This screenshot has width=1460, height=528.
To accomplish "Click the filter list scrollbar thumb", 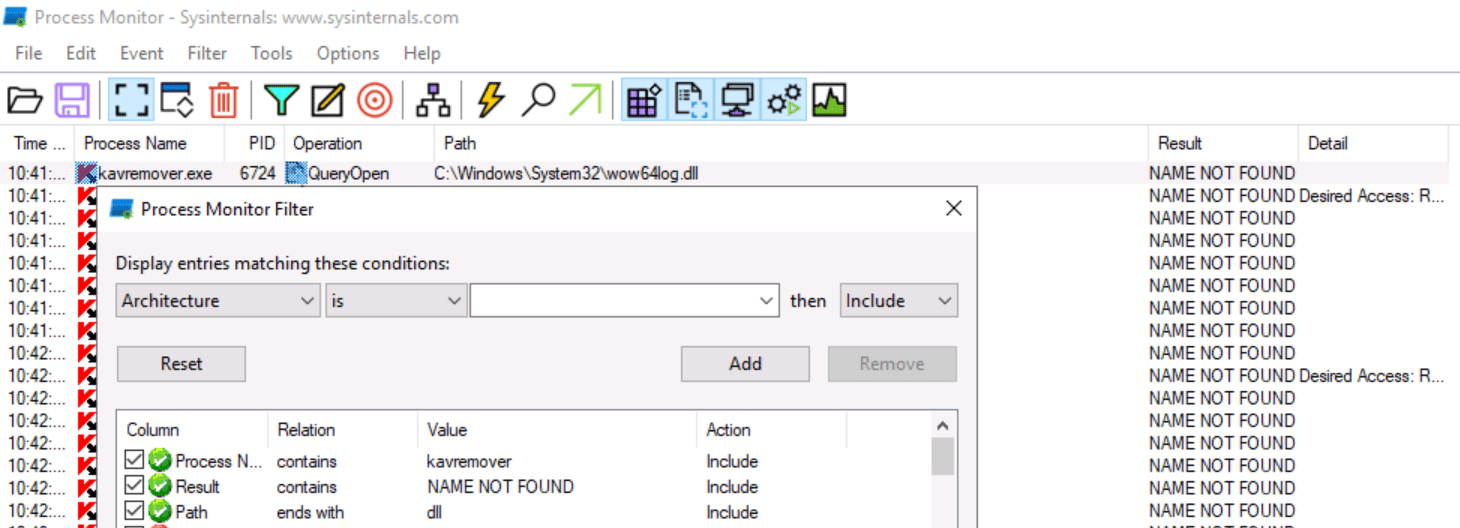I will [x=942, y=456].
